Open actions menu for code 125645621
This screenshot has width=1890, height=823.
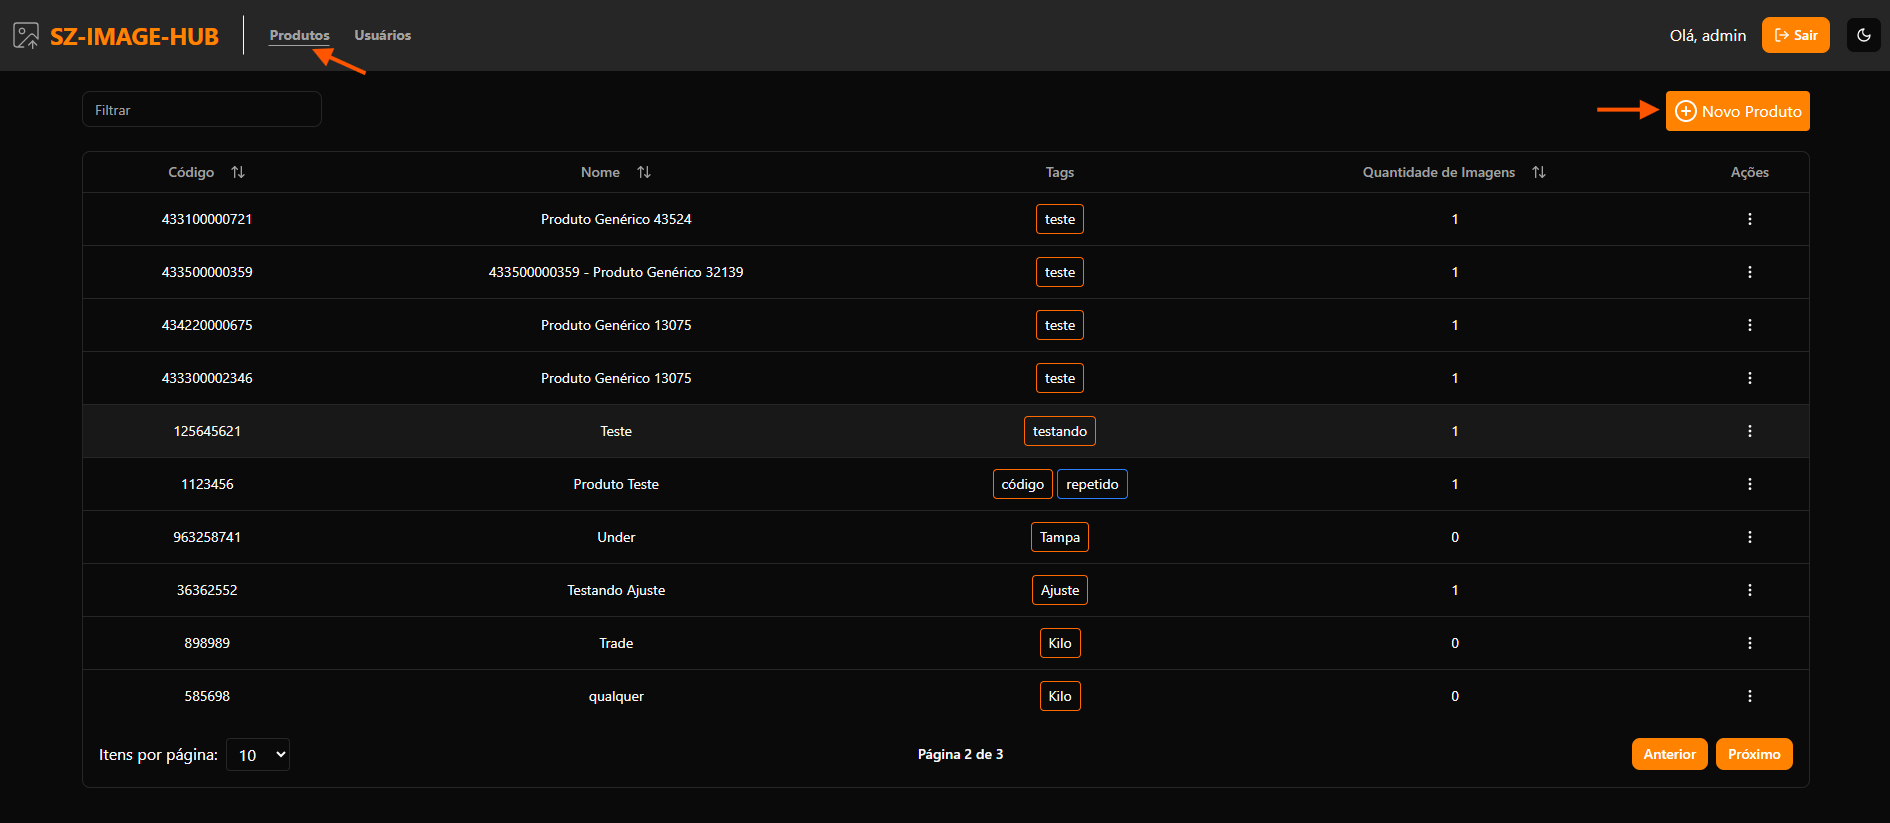coord(1749,431)
